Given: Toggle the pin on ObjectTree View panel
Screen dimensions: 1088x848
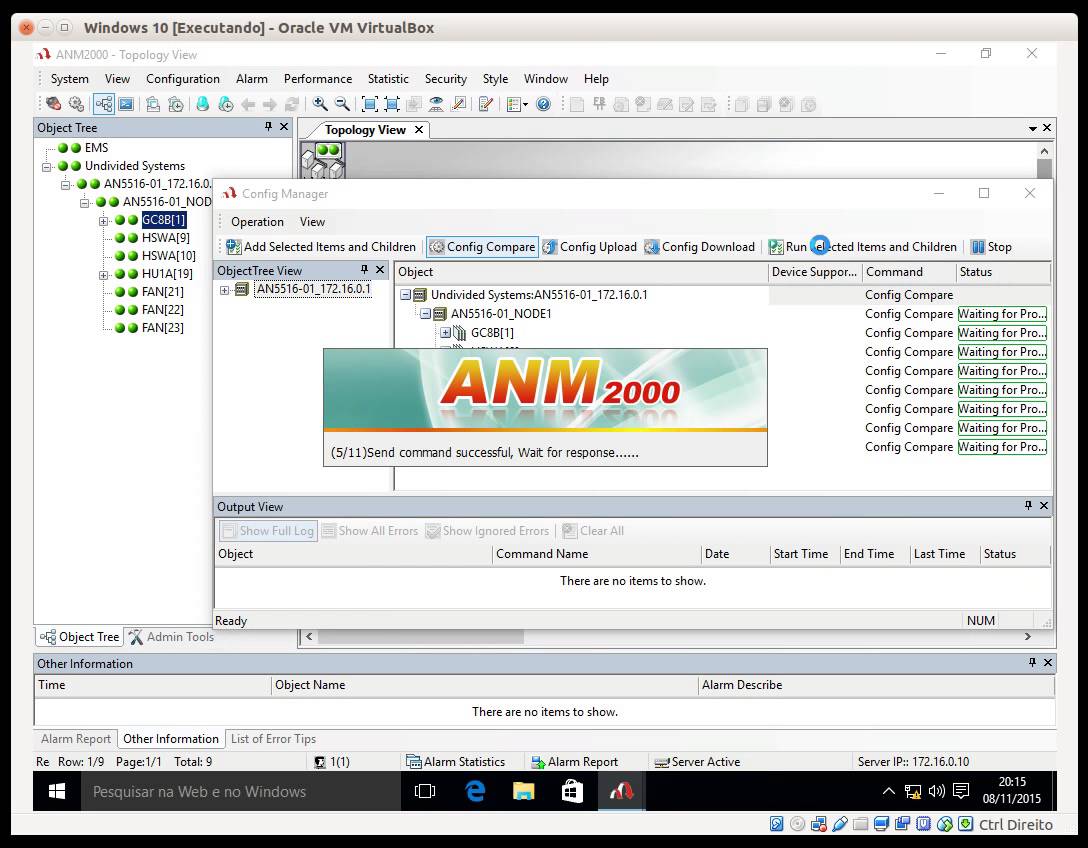Looking at the screenshot, I should 364,269.
